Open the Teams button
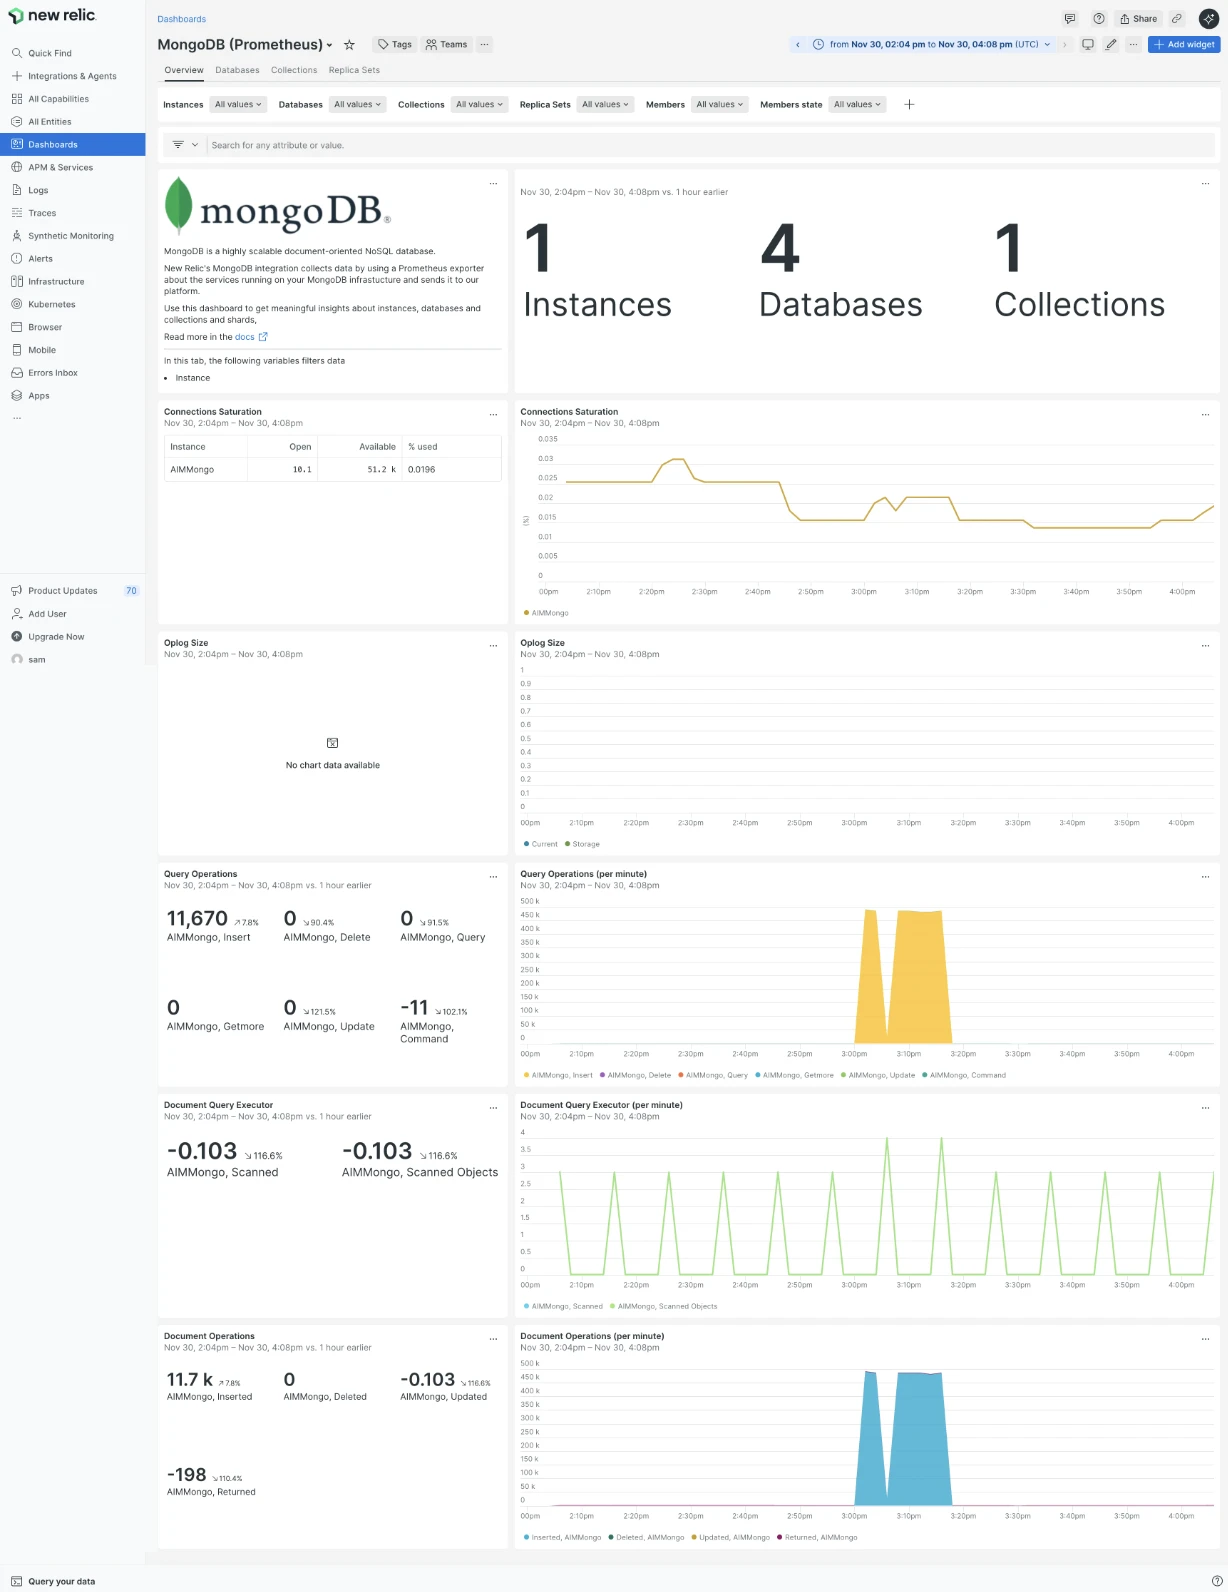The height and width of the screenshot is (1592, 1228). 446,44
